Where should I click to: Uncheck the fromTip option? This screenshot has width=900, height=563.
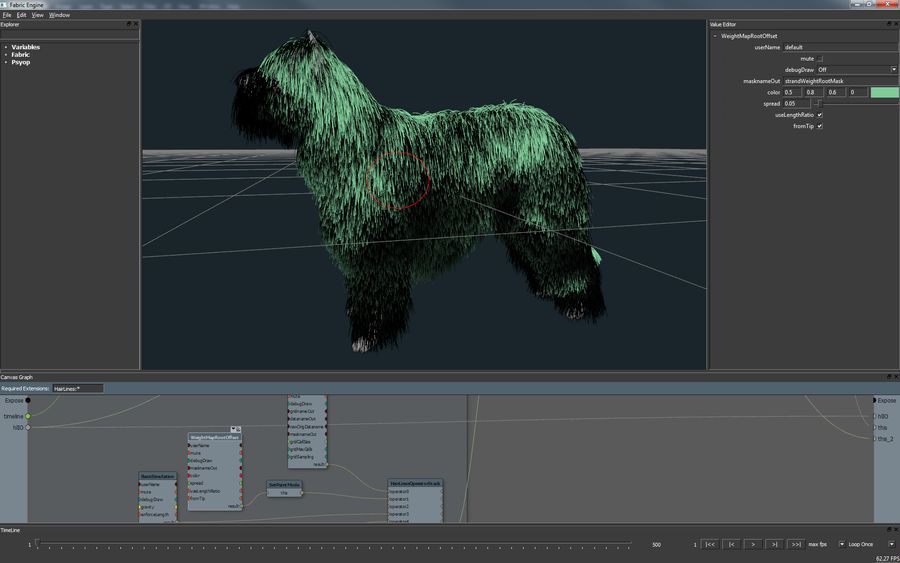[820, 126]
